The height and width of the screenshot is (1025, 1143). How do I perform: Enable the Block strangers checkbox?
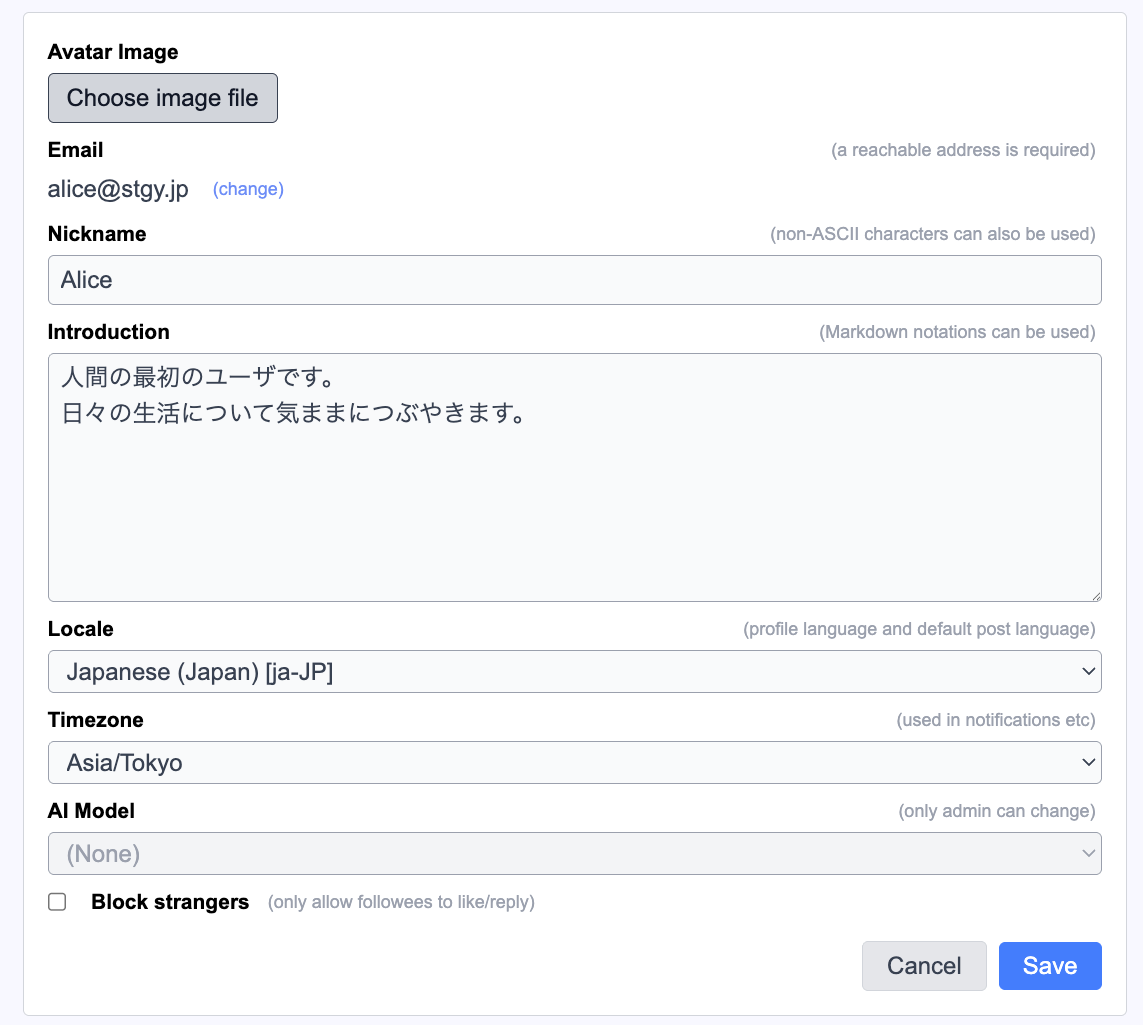click(58, 902)
